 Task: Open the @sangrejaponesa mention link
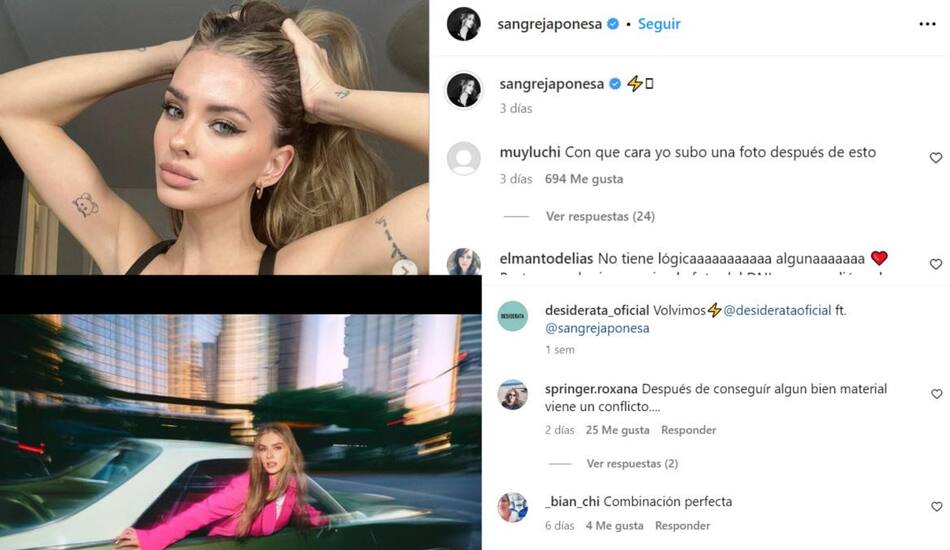point(597,328)
